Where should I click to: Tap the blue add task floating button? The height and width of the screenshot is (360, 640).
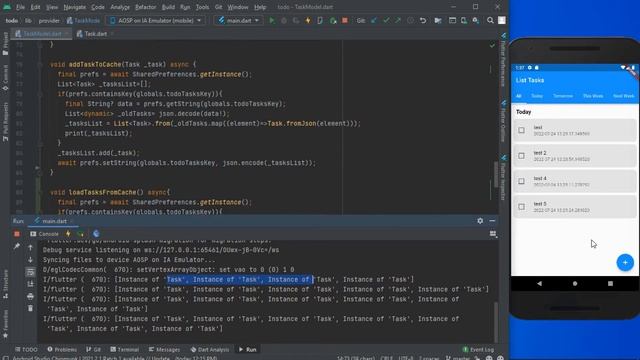[x=625, y=262]
